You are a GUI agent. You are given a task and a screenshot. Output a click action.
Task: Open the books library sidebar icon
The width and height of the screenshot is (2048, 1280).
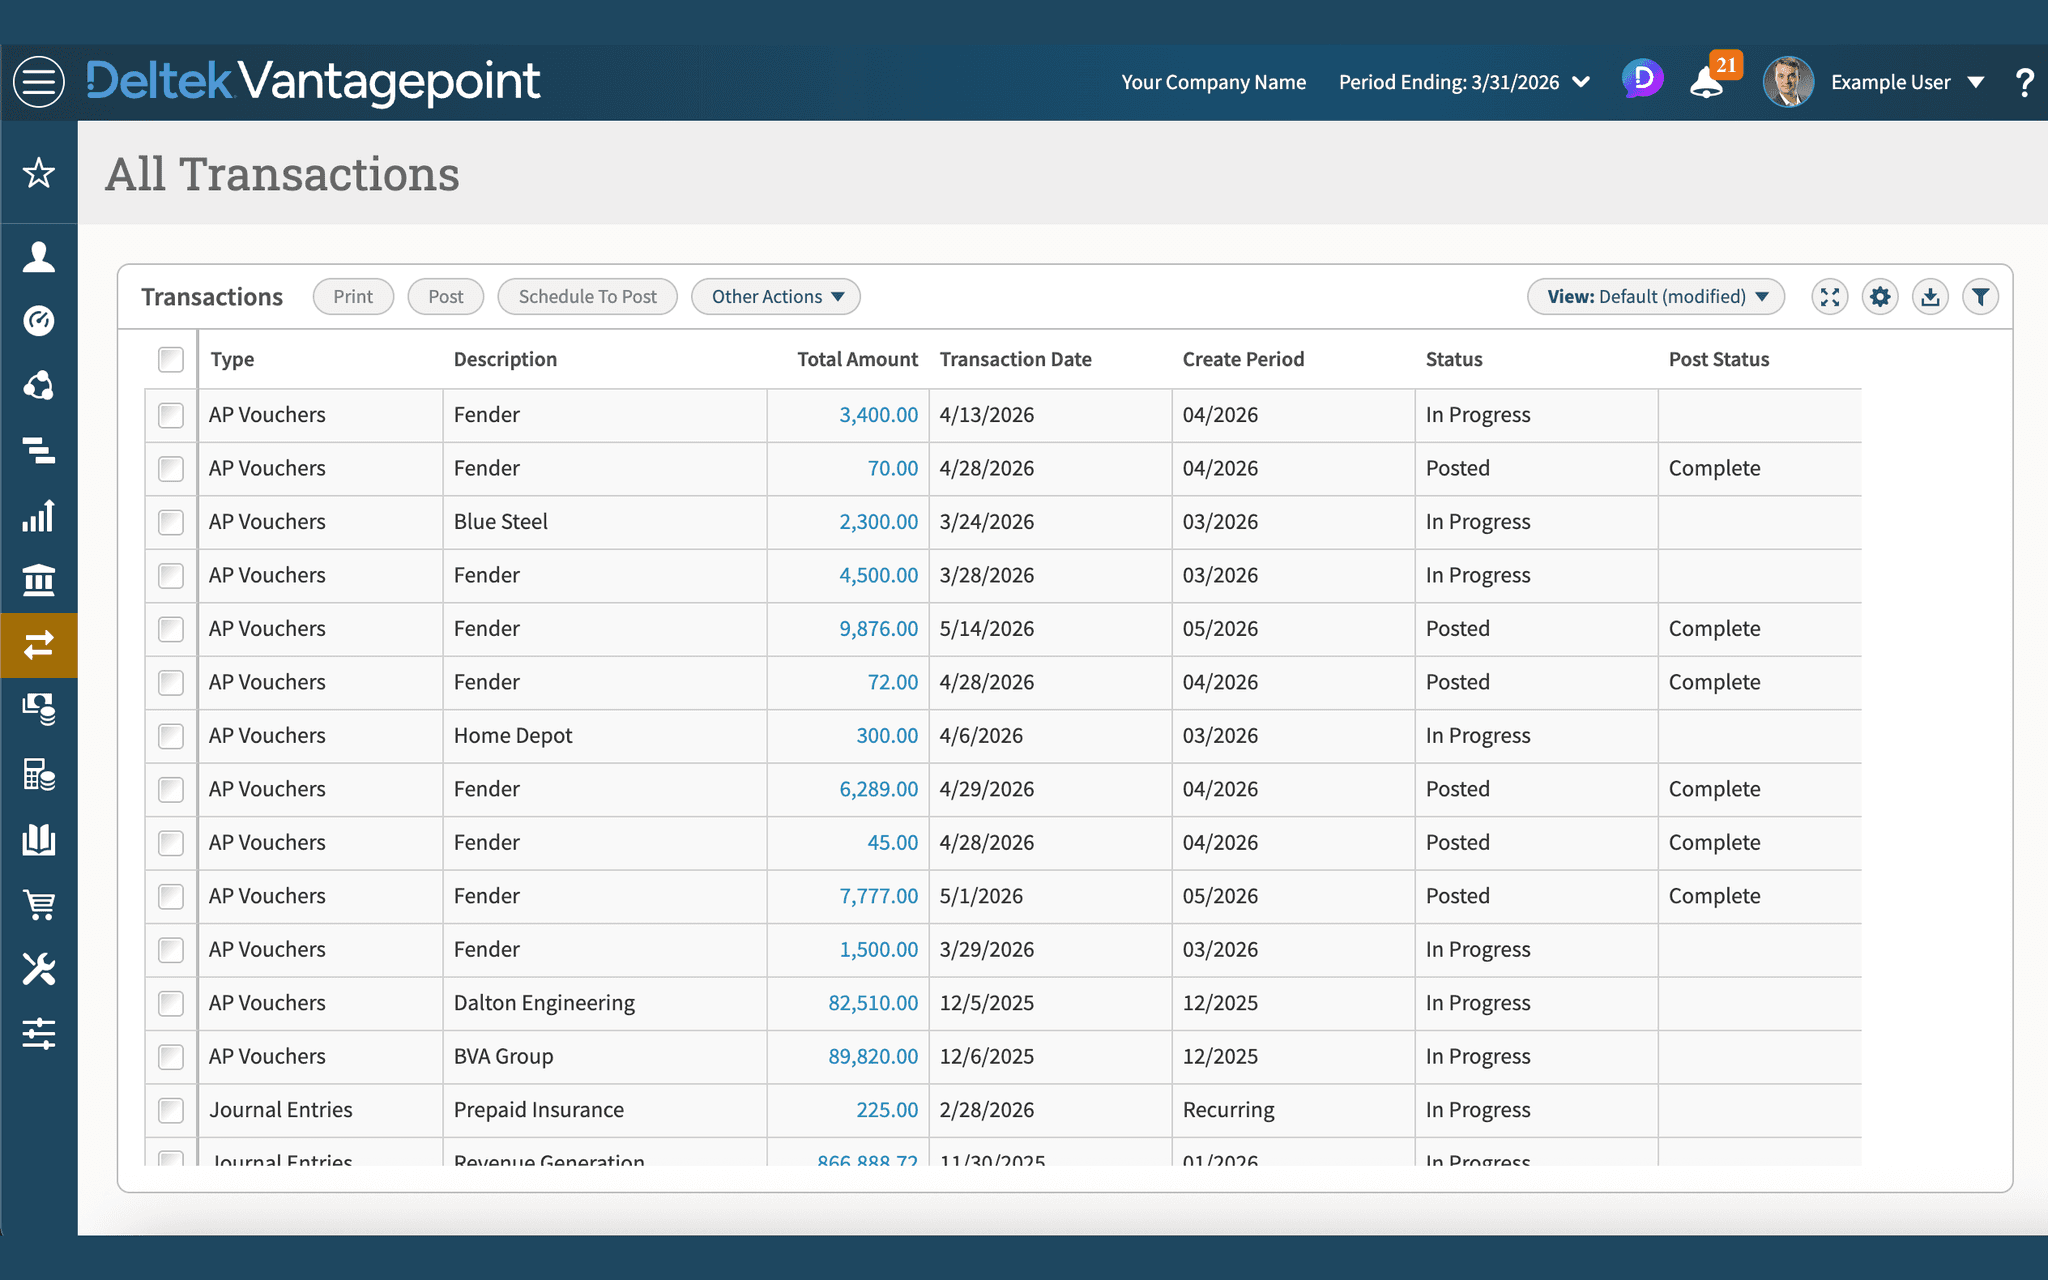coord(39,839)
